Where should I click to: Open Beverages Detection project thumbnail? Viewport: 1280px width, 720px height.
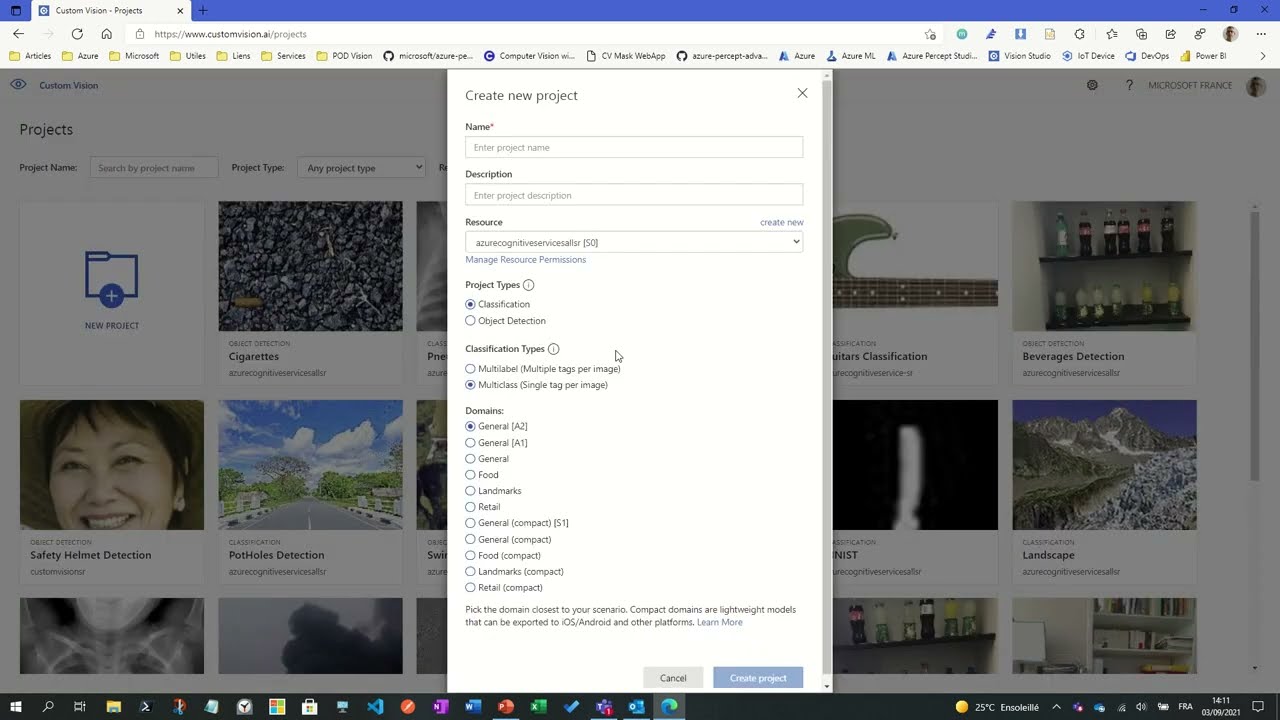1104,266
